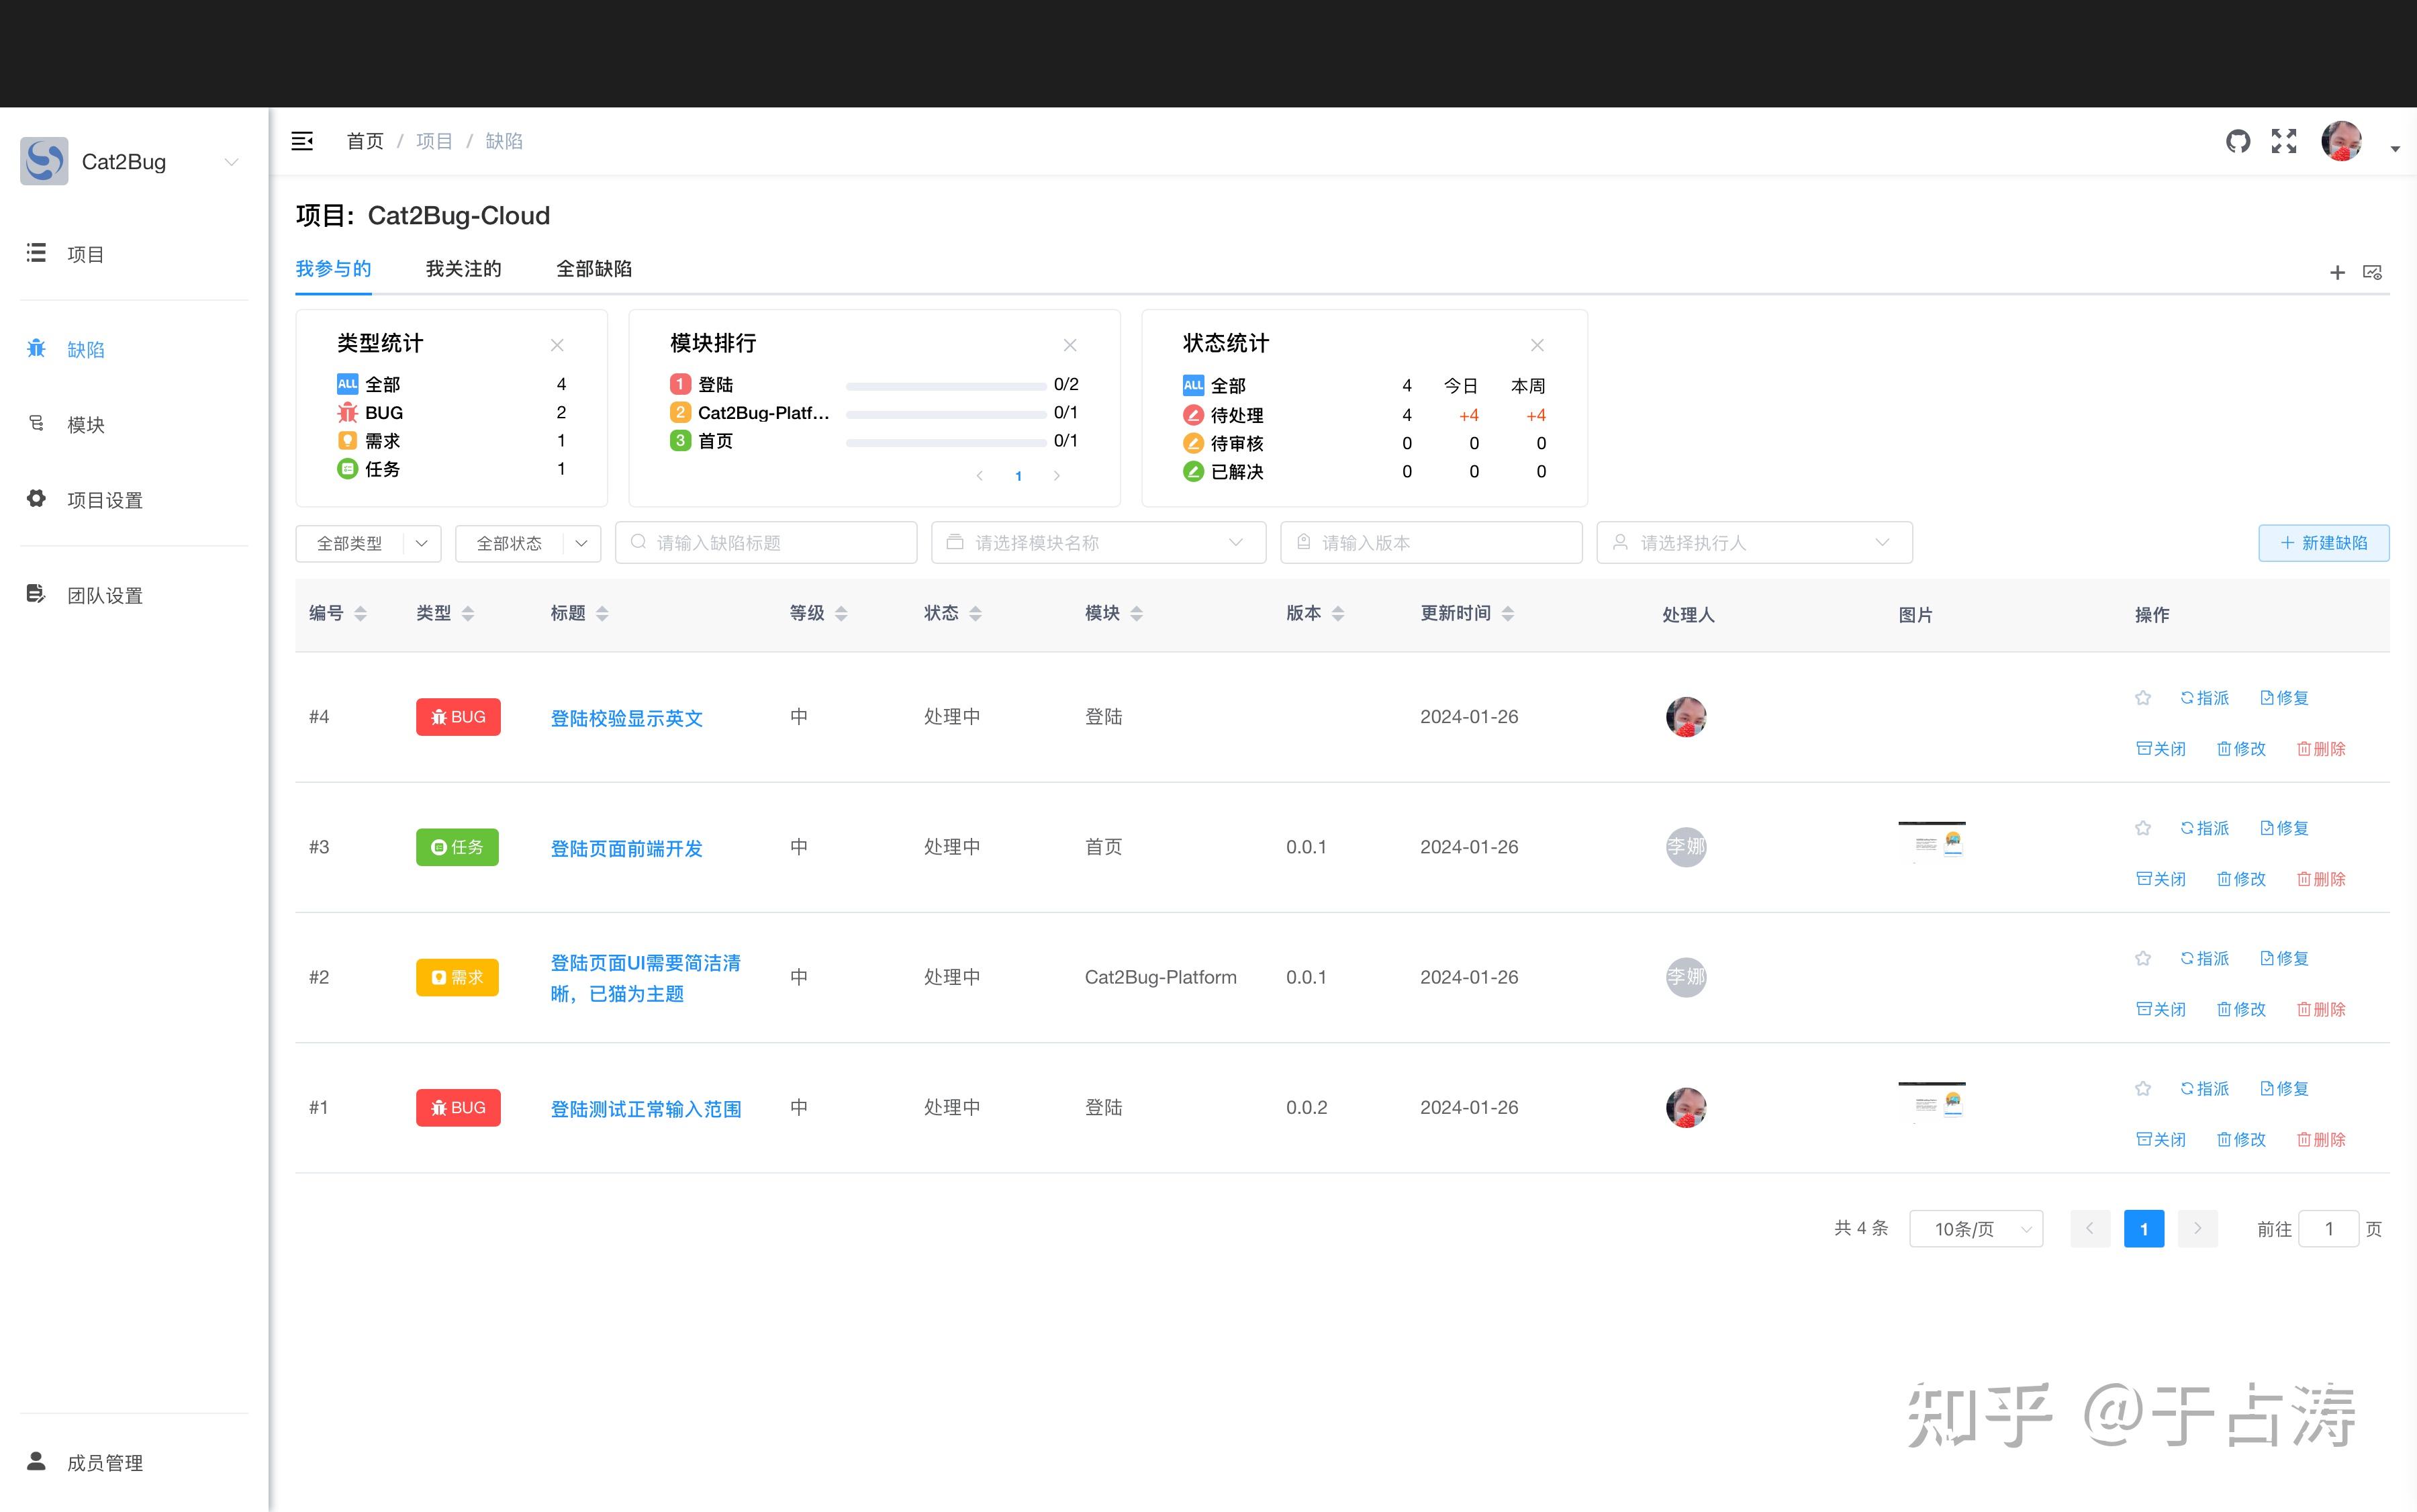
Task: Toggle fullscreen mode icon
Action: click(x=2284, y=141)
